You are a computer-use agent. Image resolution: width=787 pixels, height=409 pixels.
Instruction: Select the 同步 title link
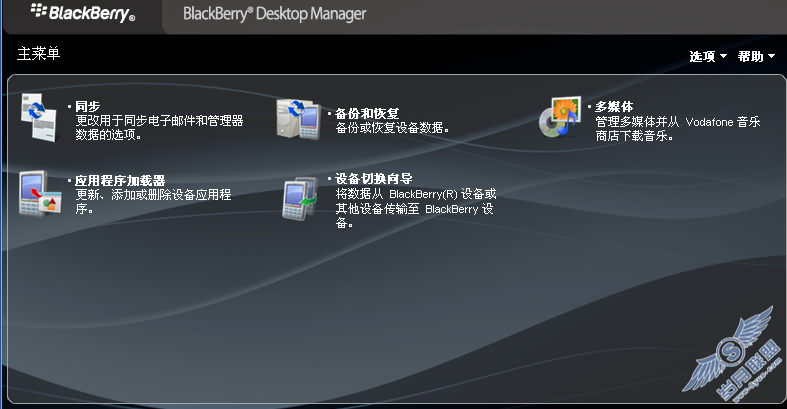pos(87,106)
